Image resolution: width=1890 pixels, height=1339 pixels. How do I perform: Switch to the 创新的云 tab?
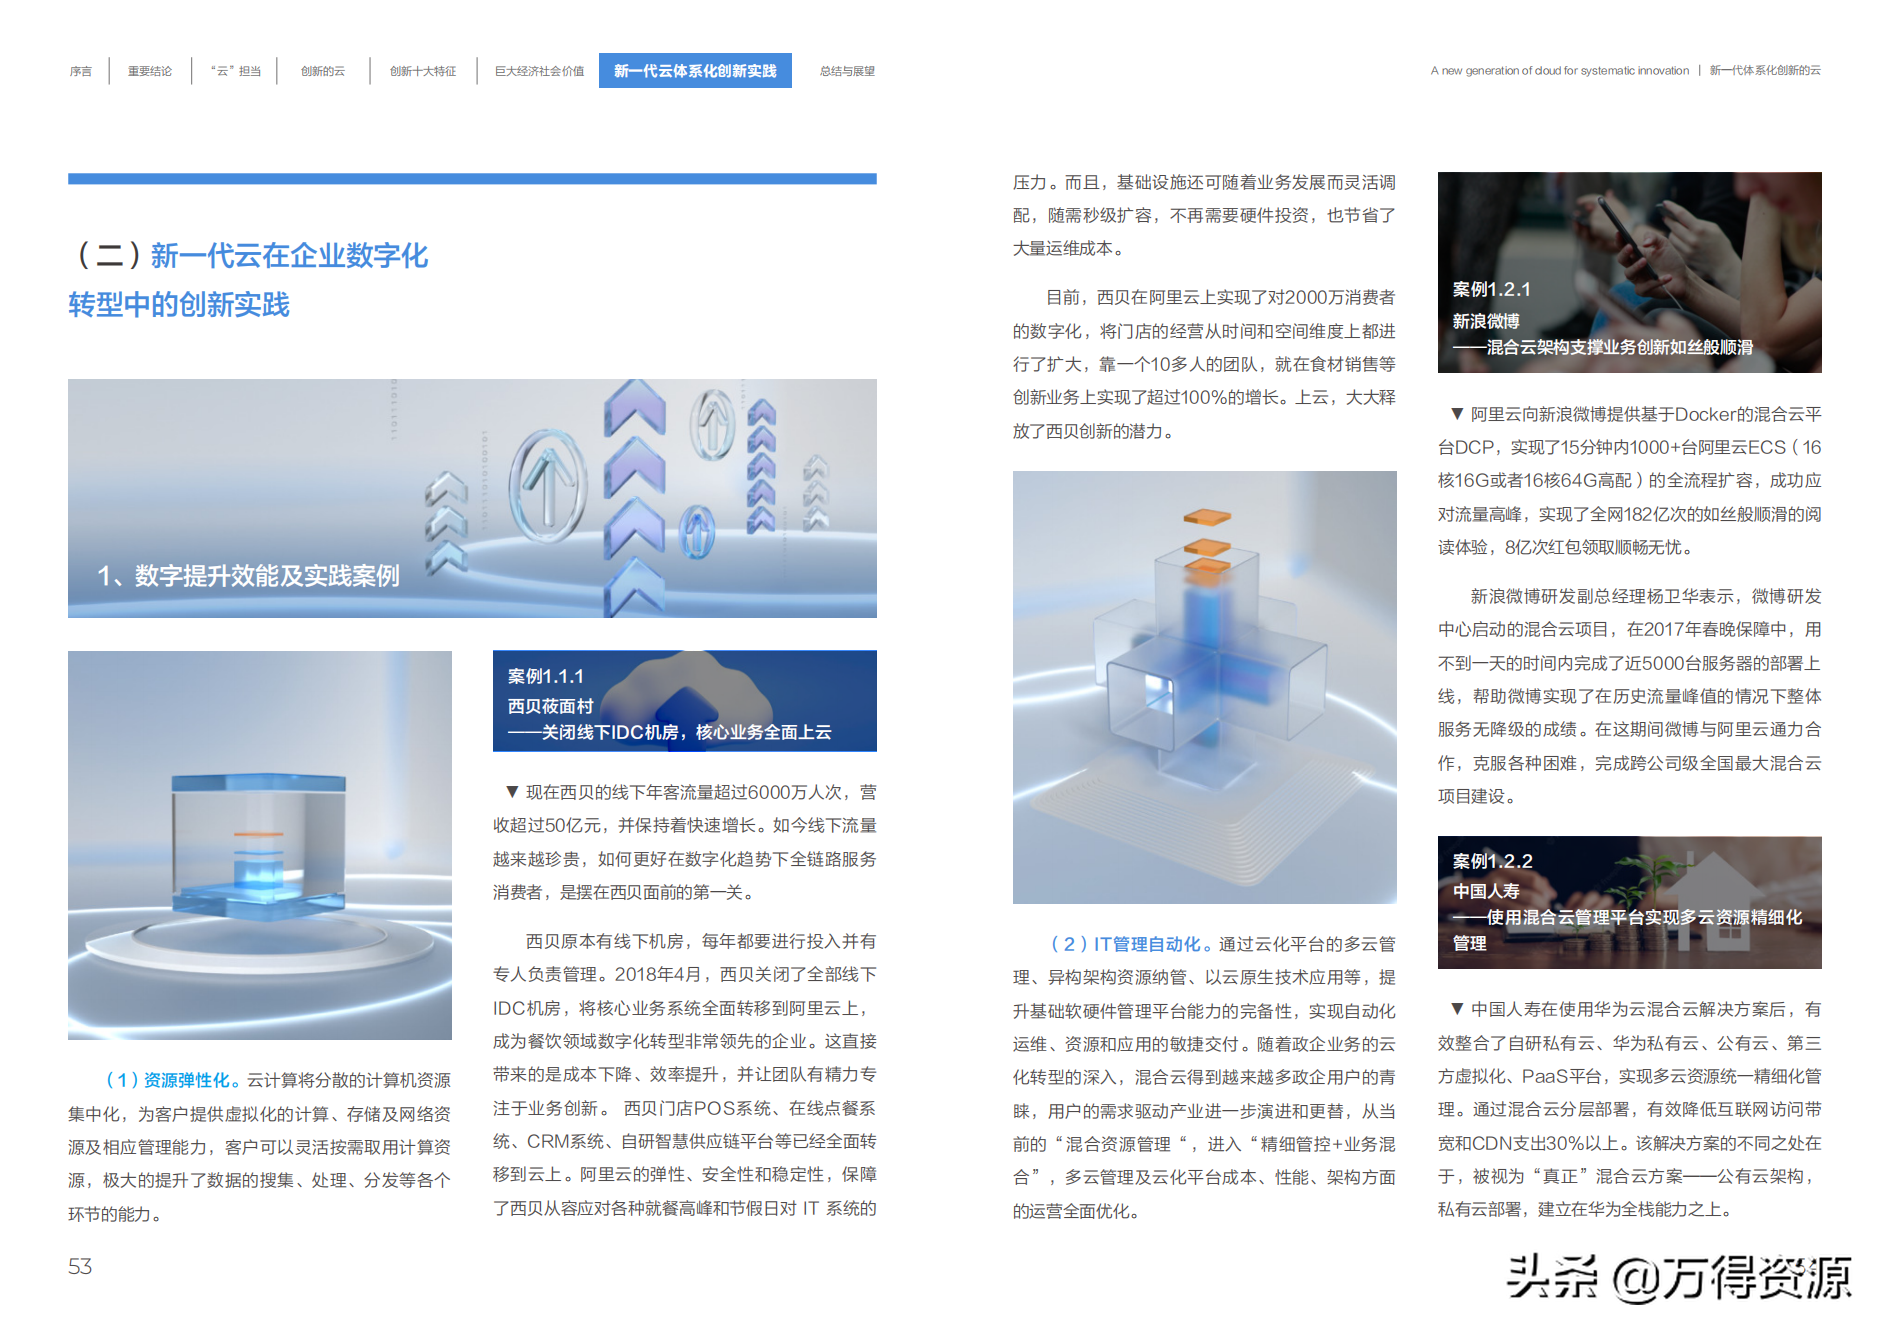coord(323,71)
